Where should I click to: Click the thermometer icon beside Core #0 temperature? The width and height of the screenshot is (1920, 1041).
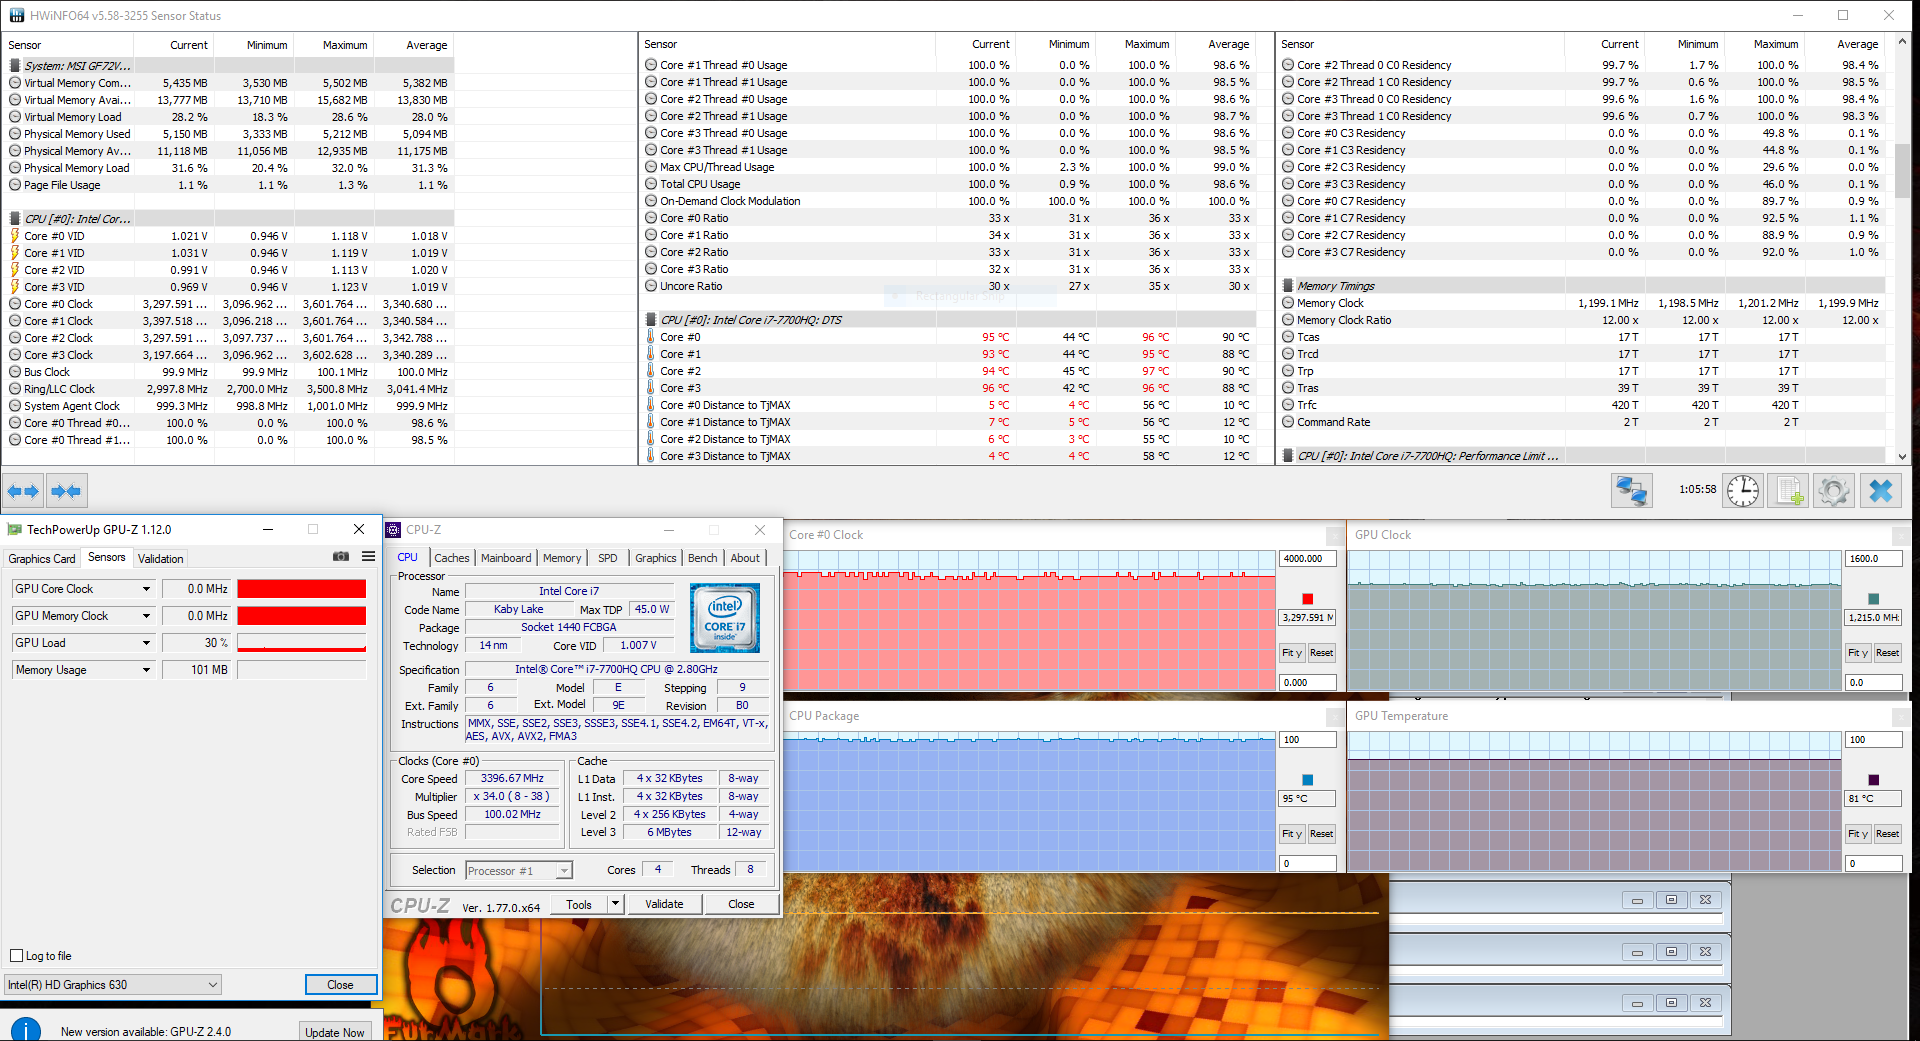coord(651,337)
